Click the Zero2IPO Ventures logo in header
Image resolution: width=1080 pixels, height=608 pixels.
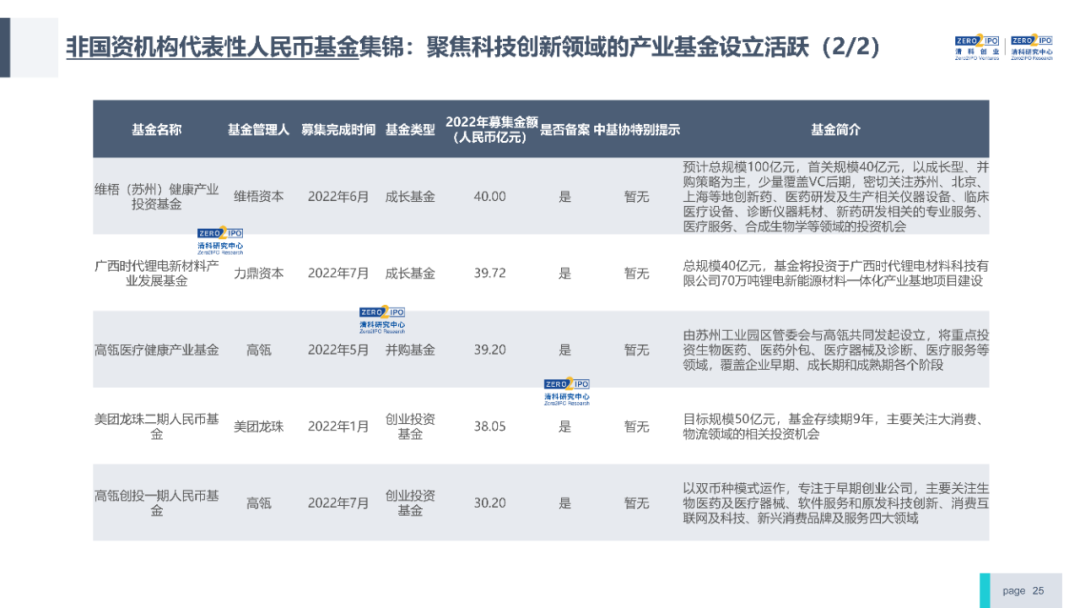(x=977, y=48)
